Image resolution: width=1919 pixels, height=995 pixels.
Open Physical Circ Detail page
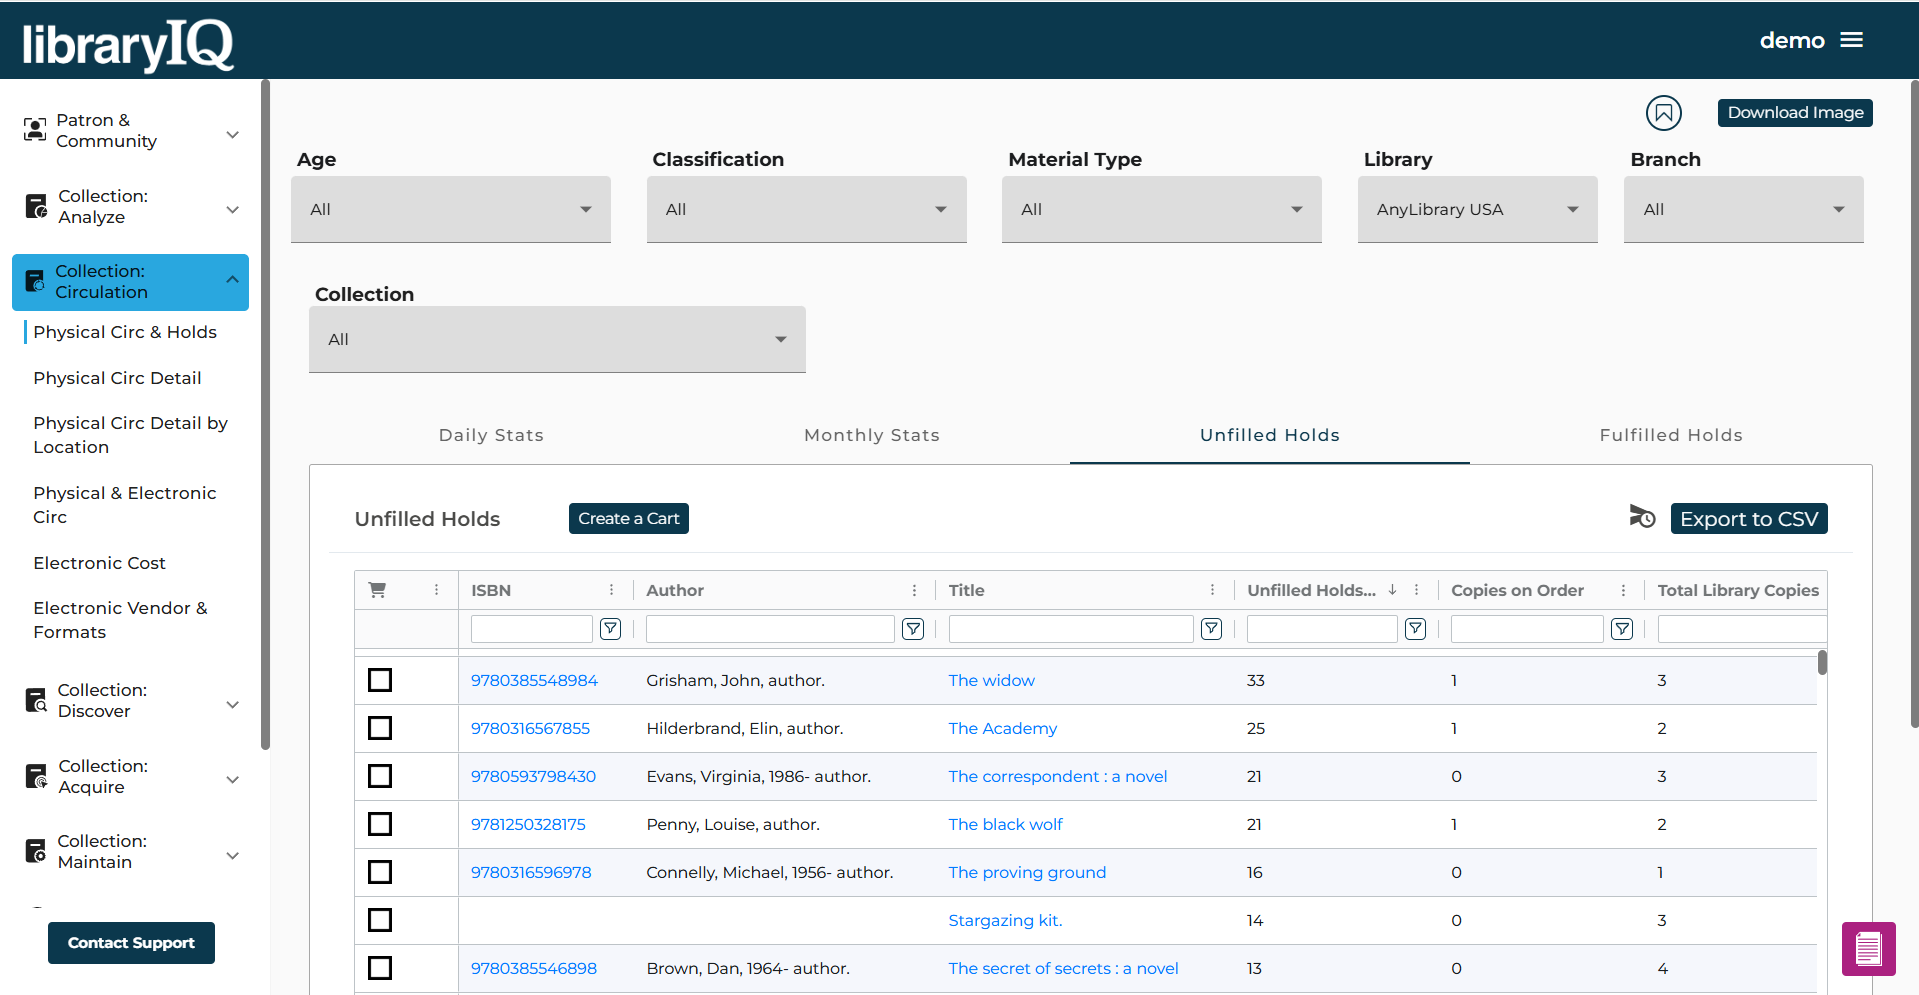(117, 378)
